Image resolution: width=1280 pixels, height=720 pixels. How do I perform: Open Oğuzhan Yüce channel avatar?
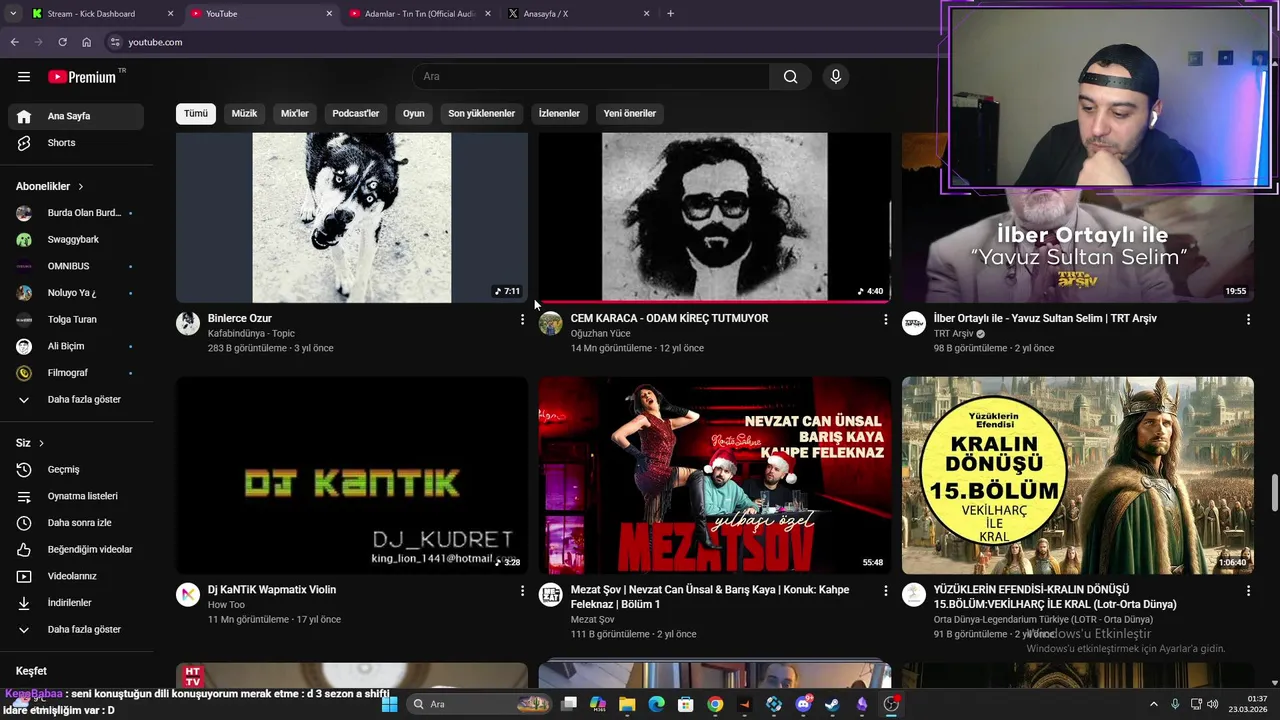click(x=551, y=323)
